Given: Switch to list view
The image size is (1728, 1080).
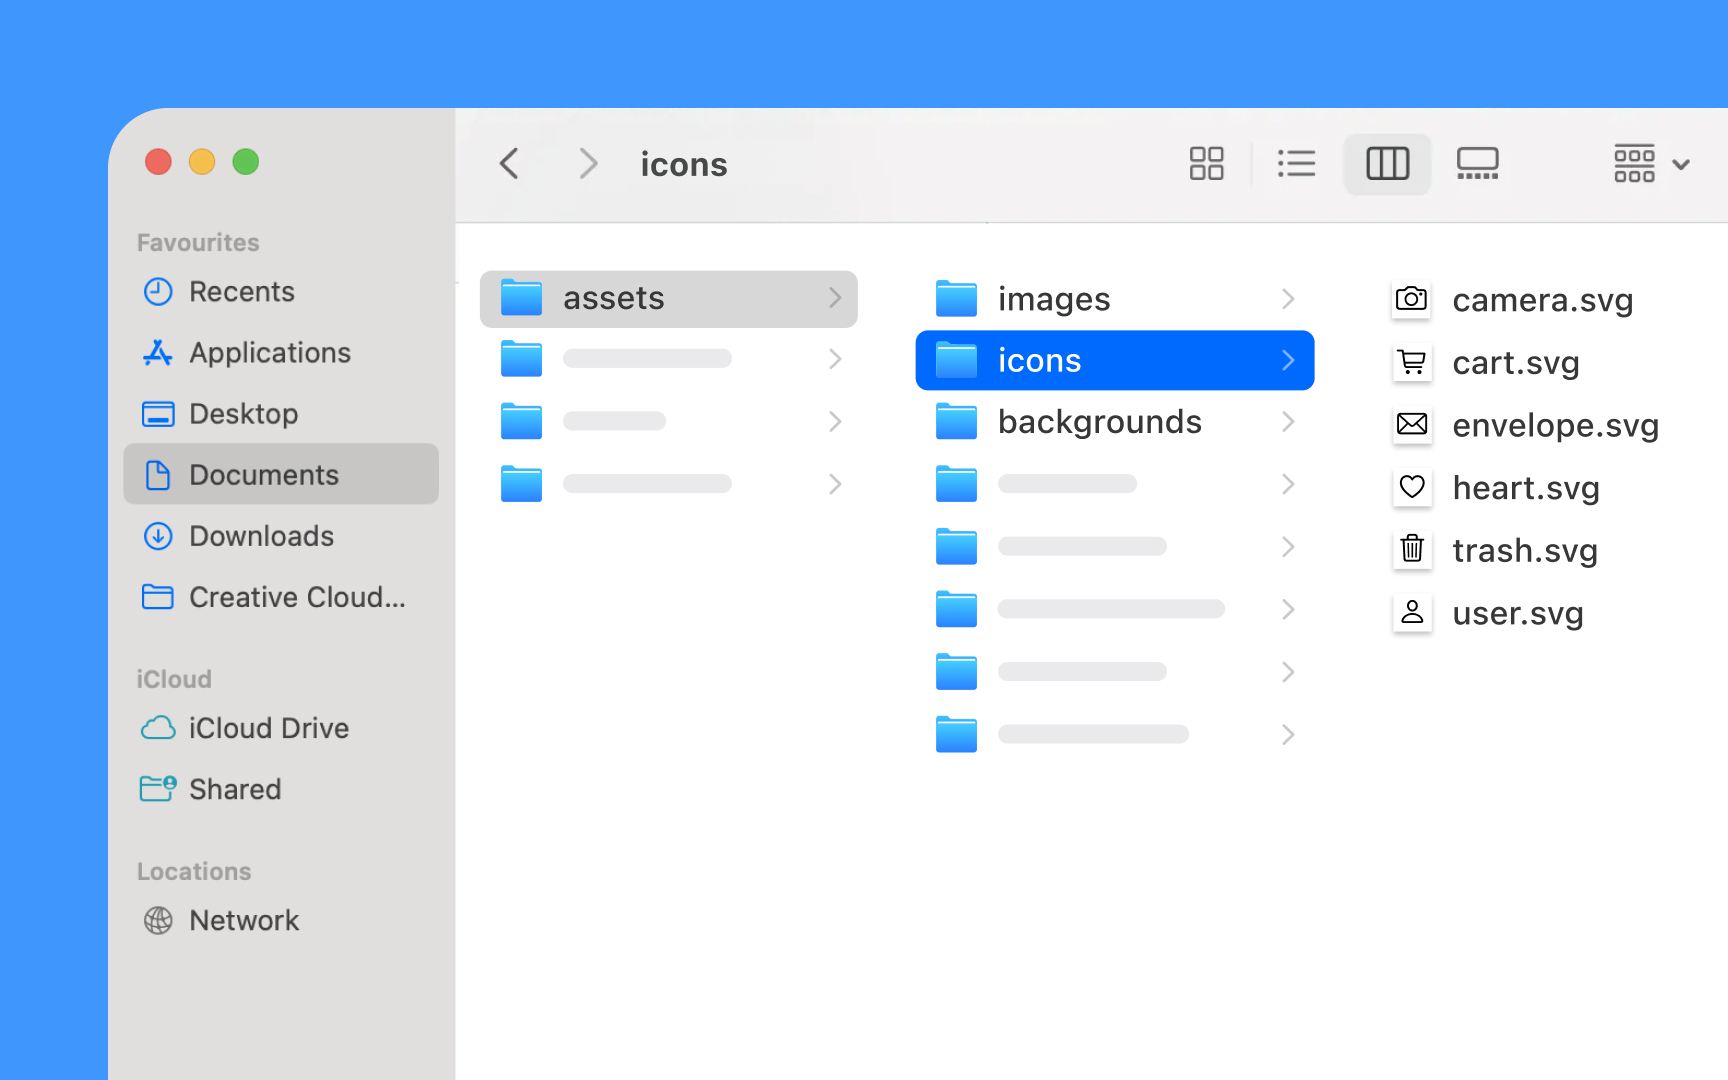Looking at the screenshot, I should [x=1296, y=163].
